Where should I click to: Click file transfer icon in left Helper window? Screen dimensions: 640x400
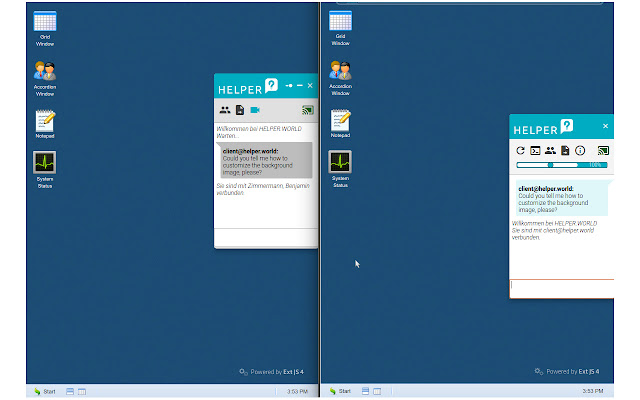click(240, 110)
